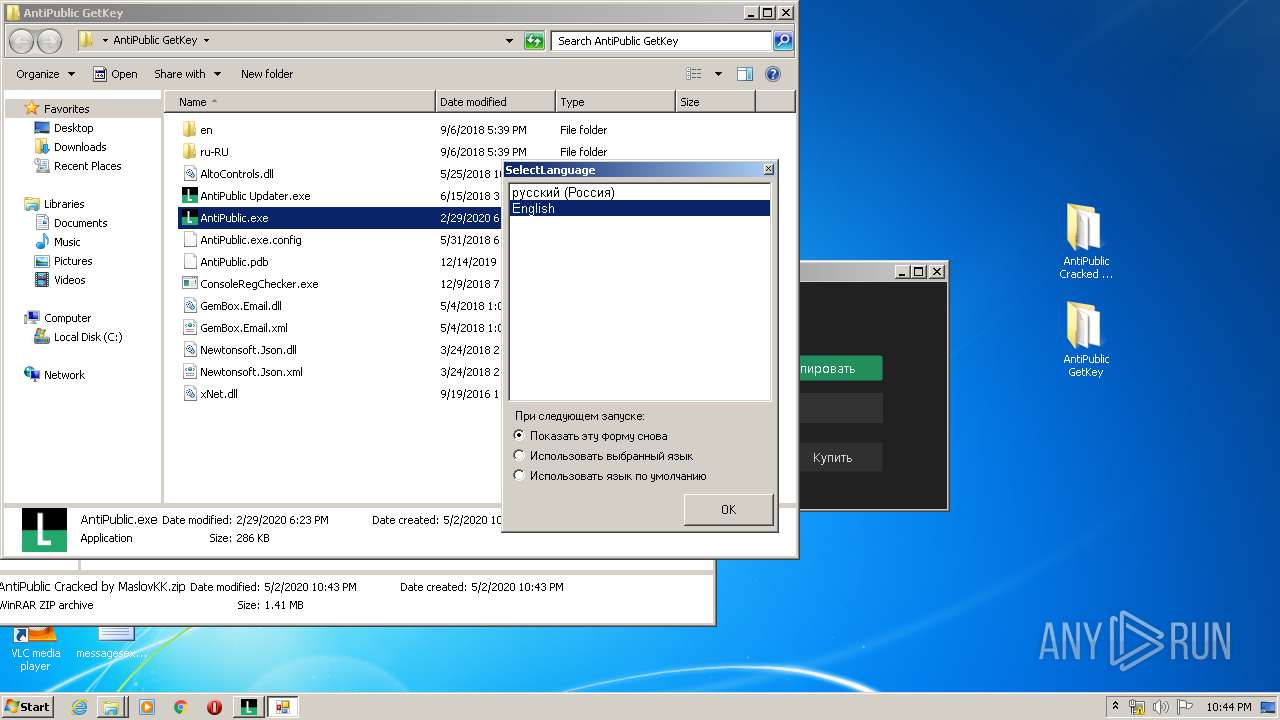This screenshot has height=720, width=1280.
Task: Click the 10:44 PM taskbar clock
Action: (1228, 707)
